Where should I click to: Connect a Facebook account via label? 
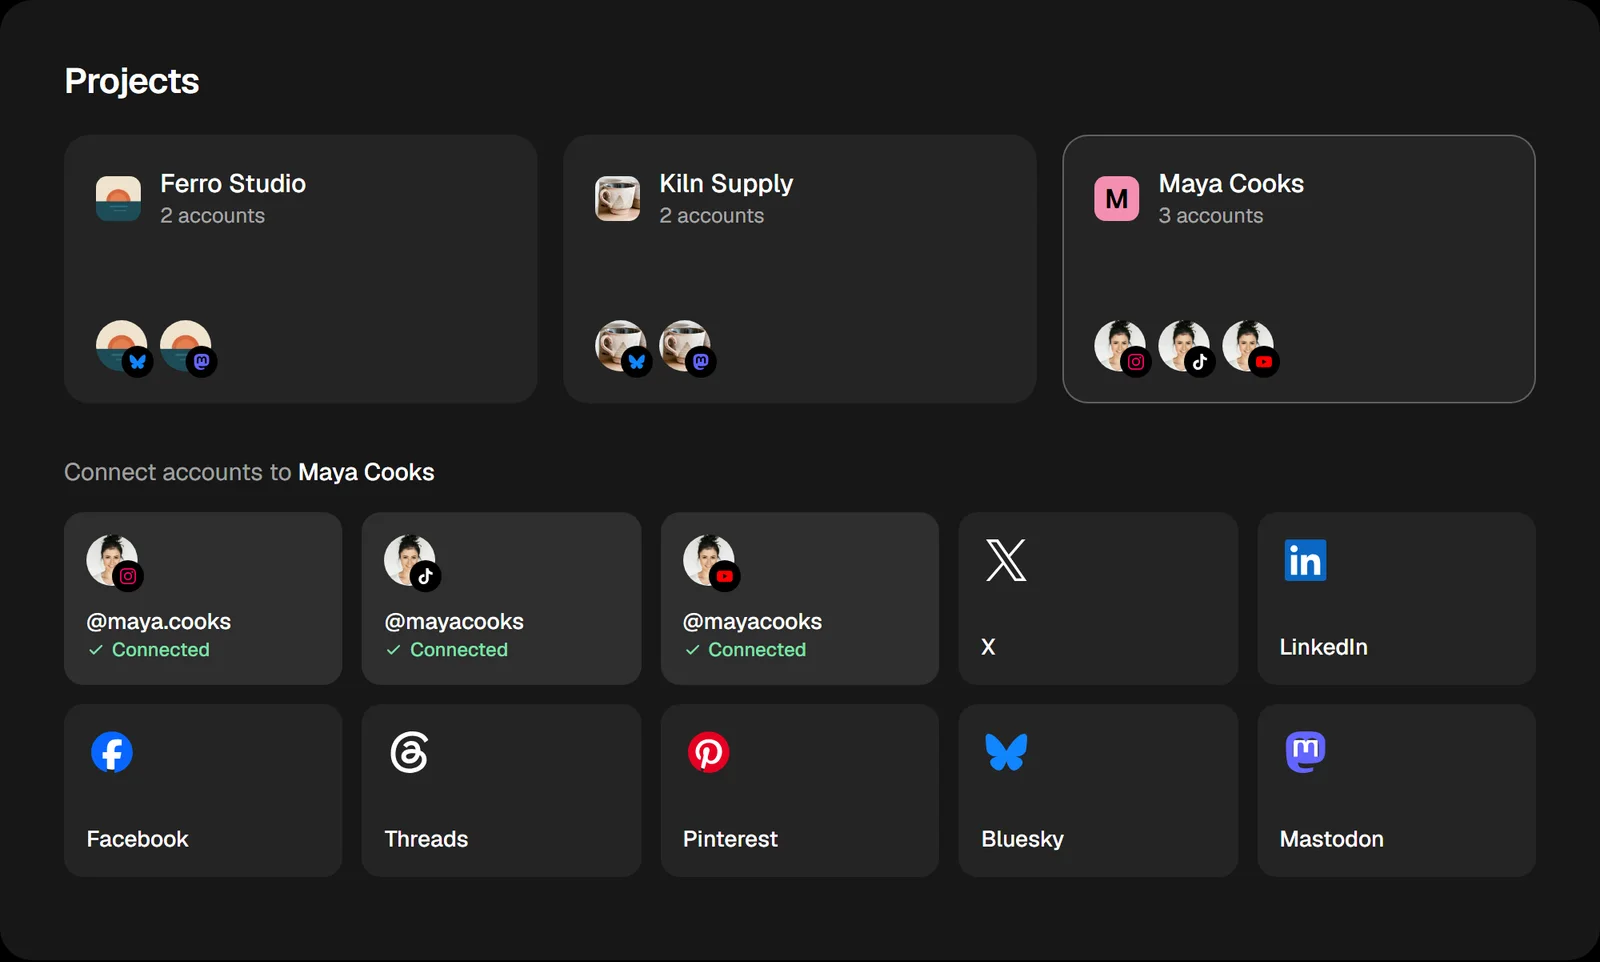click(137, 839)
